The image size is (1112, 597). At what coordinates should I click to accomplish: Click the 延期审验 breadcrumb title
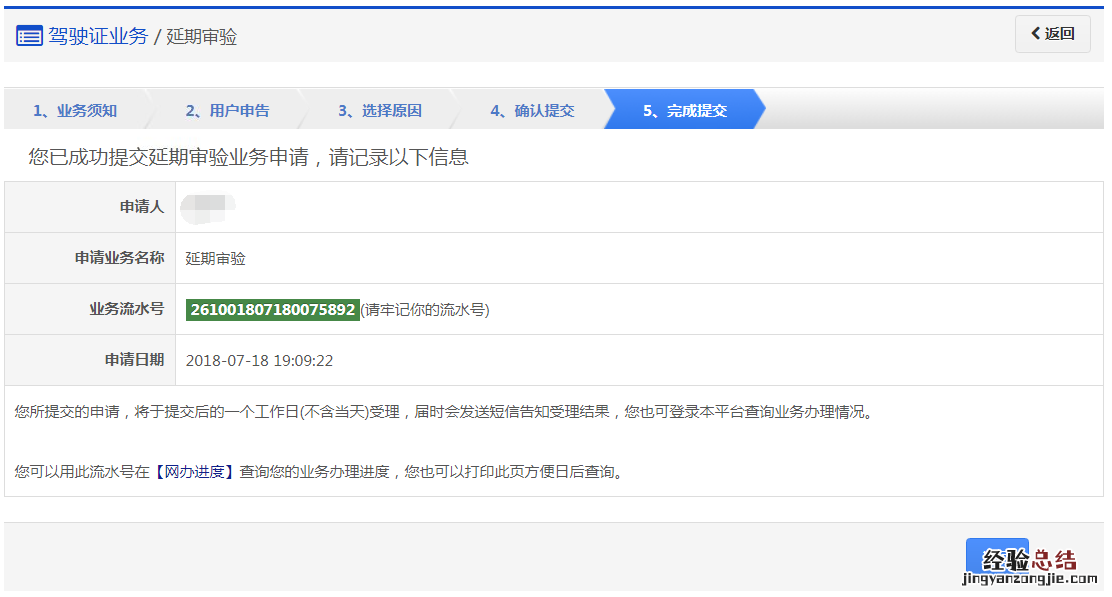point(201,37)
